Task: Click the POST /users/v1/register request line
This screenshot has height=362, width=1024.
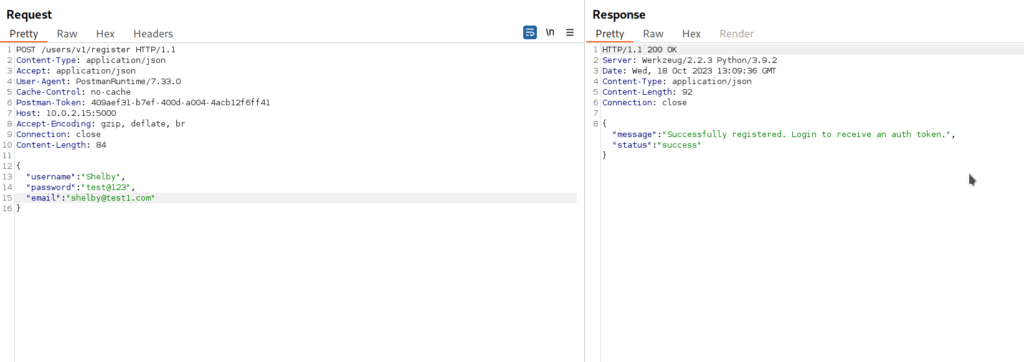Action: pyautogui.click(x=96, y=50)
